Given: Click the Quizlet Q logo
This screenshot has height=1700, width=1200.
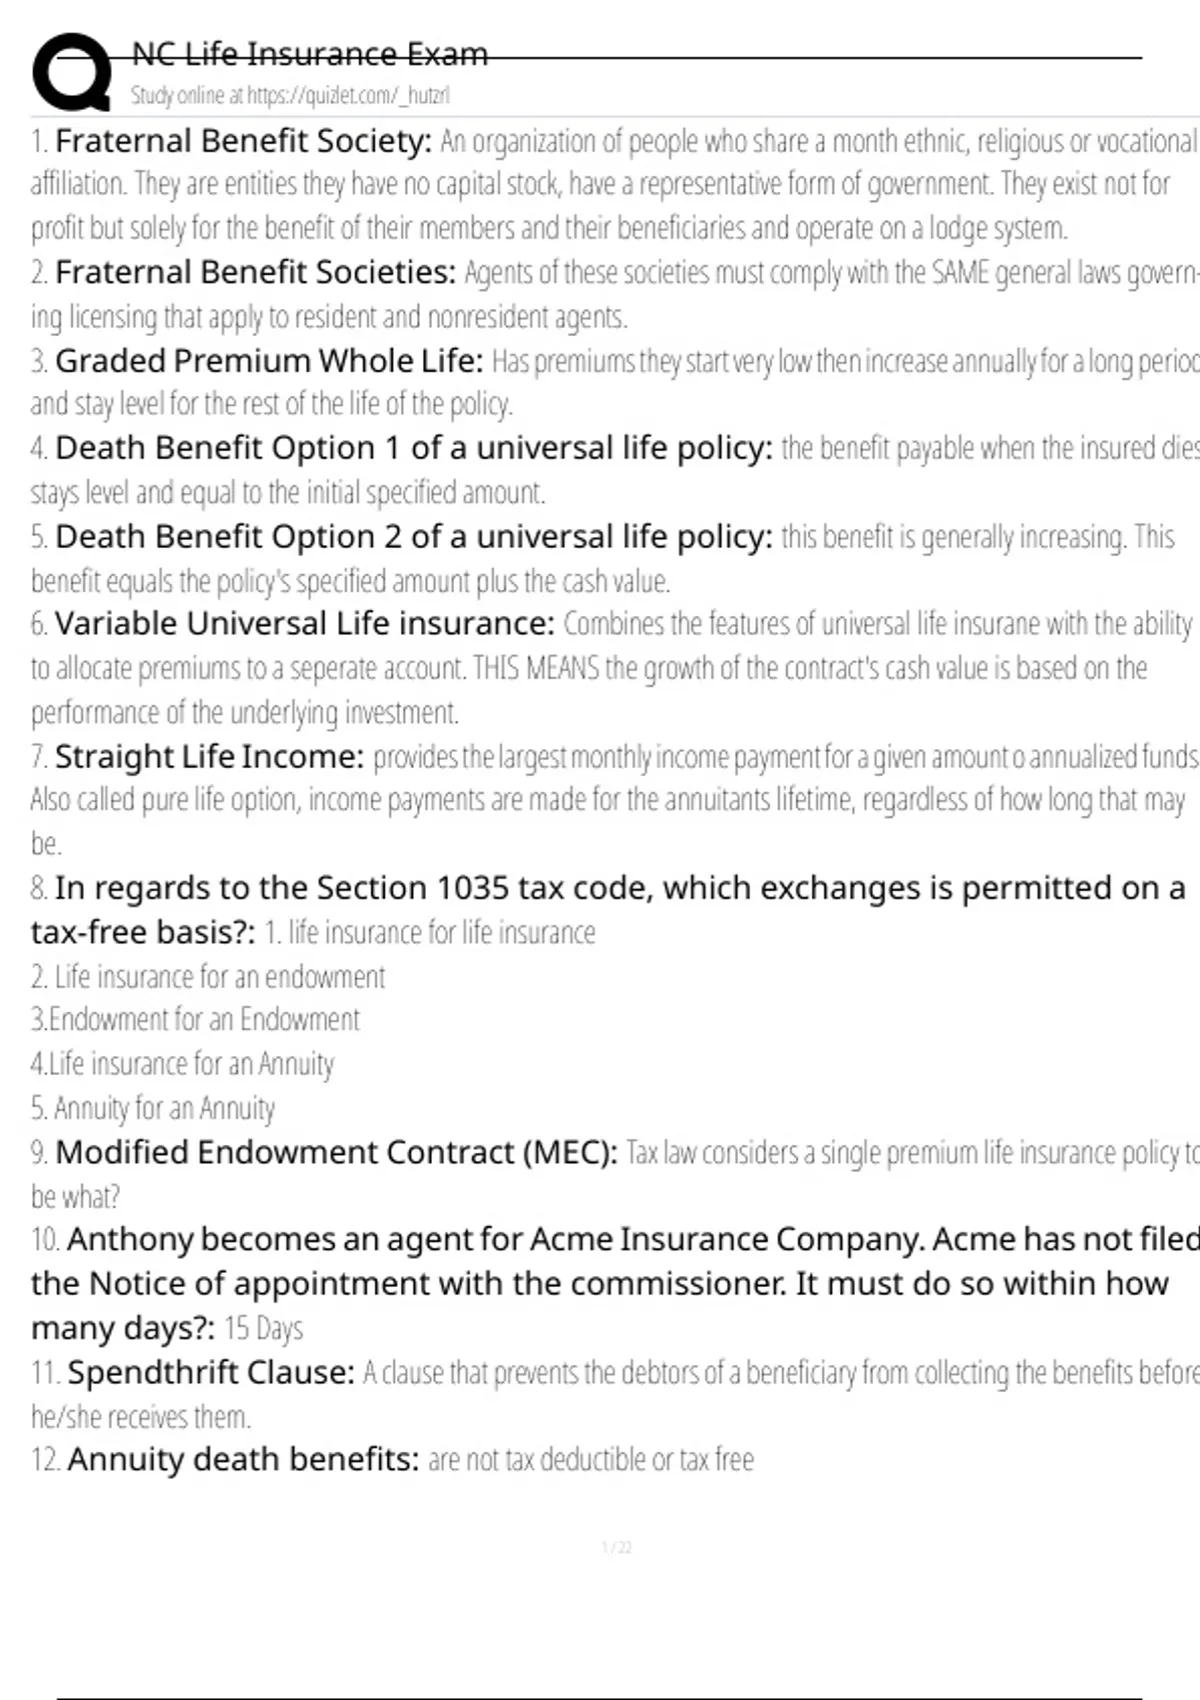Looking at the screenshot, I should pyautogui.click(x=72, y=72).
